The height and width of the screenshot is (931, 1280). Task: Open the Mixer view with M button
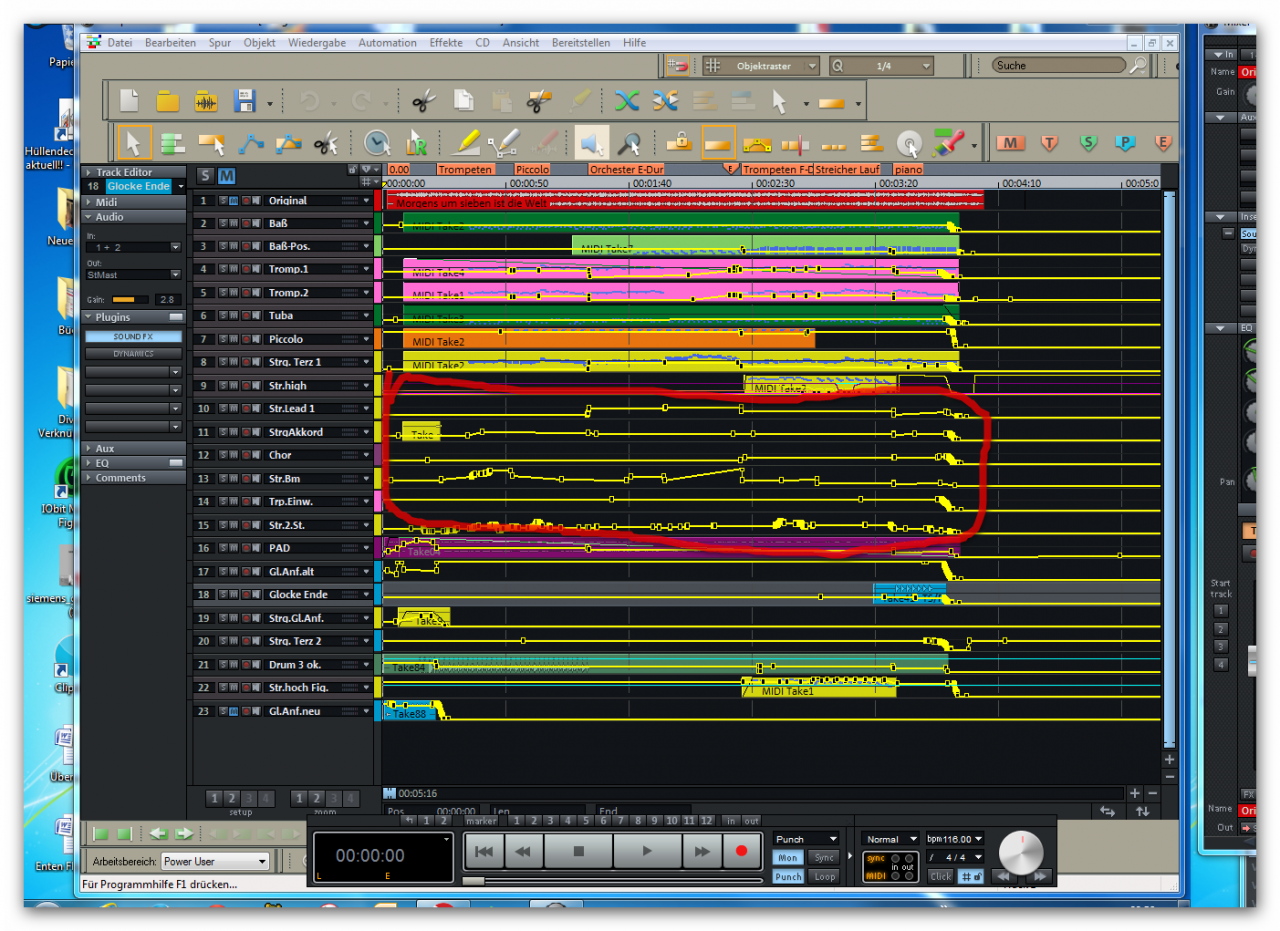pos(1011,143)
